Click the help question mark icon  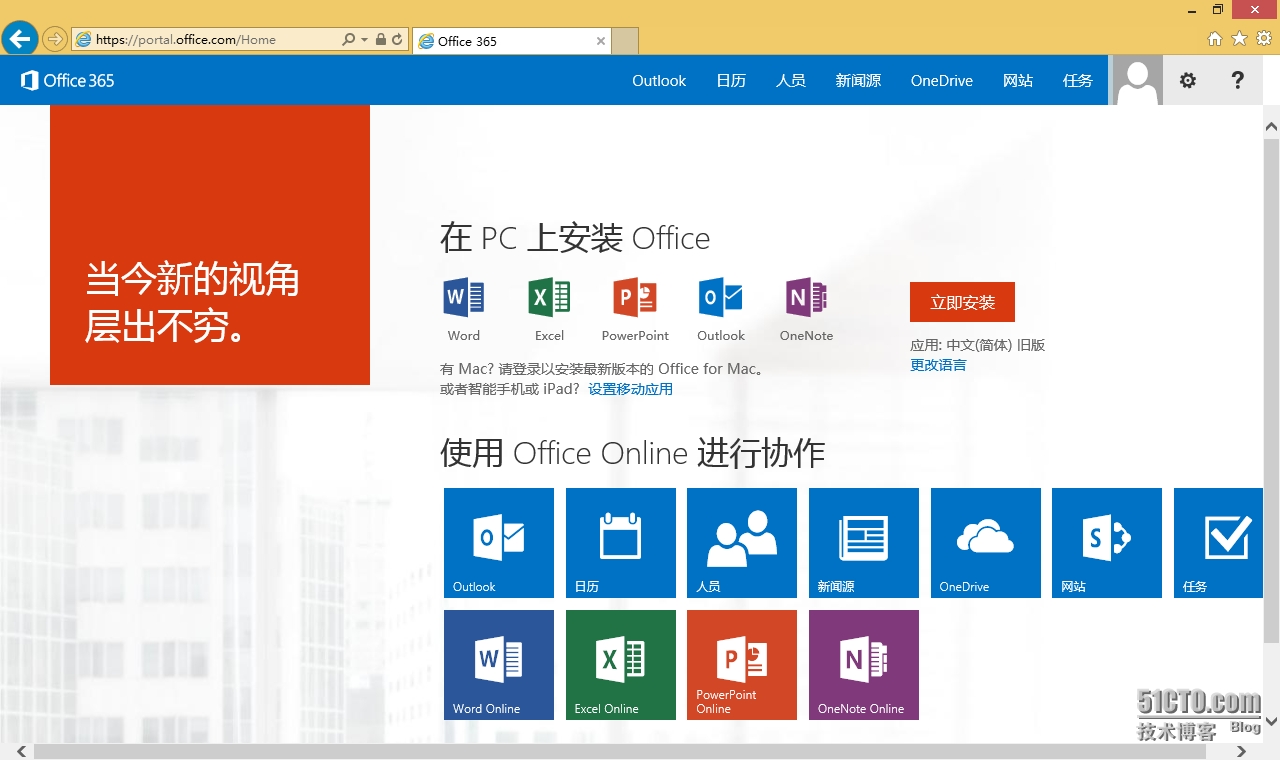coord(1237,81)
